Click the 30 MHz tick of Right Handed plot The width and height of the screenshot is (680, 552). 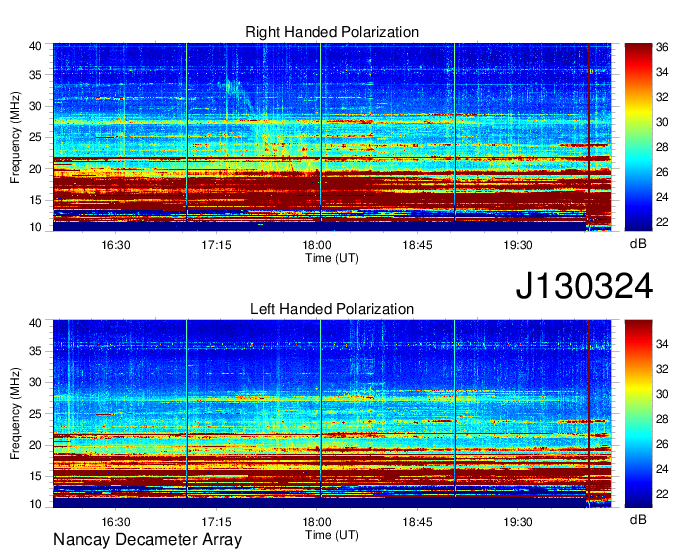(35, 106)
